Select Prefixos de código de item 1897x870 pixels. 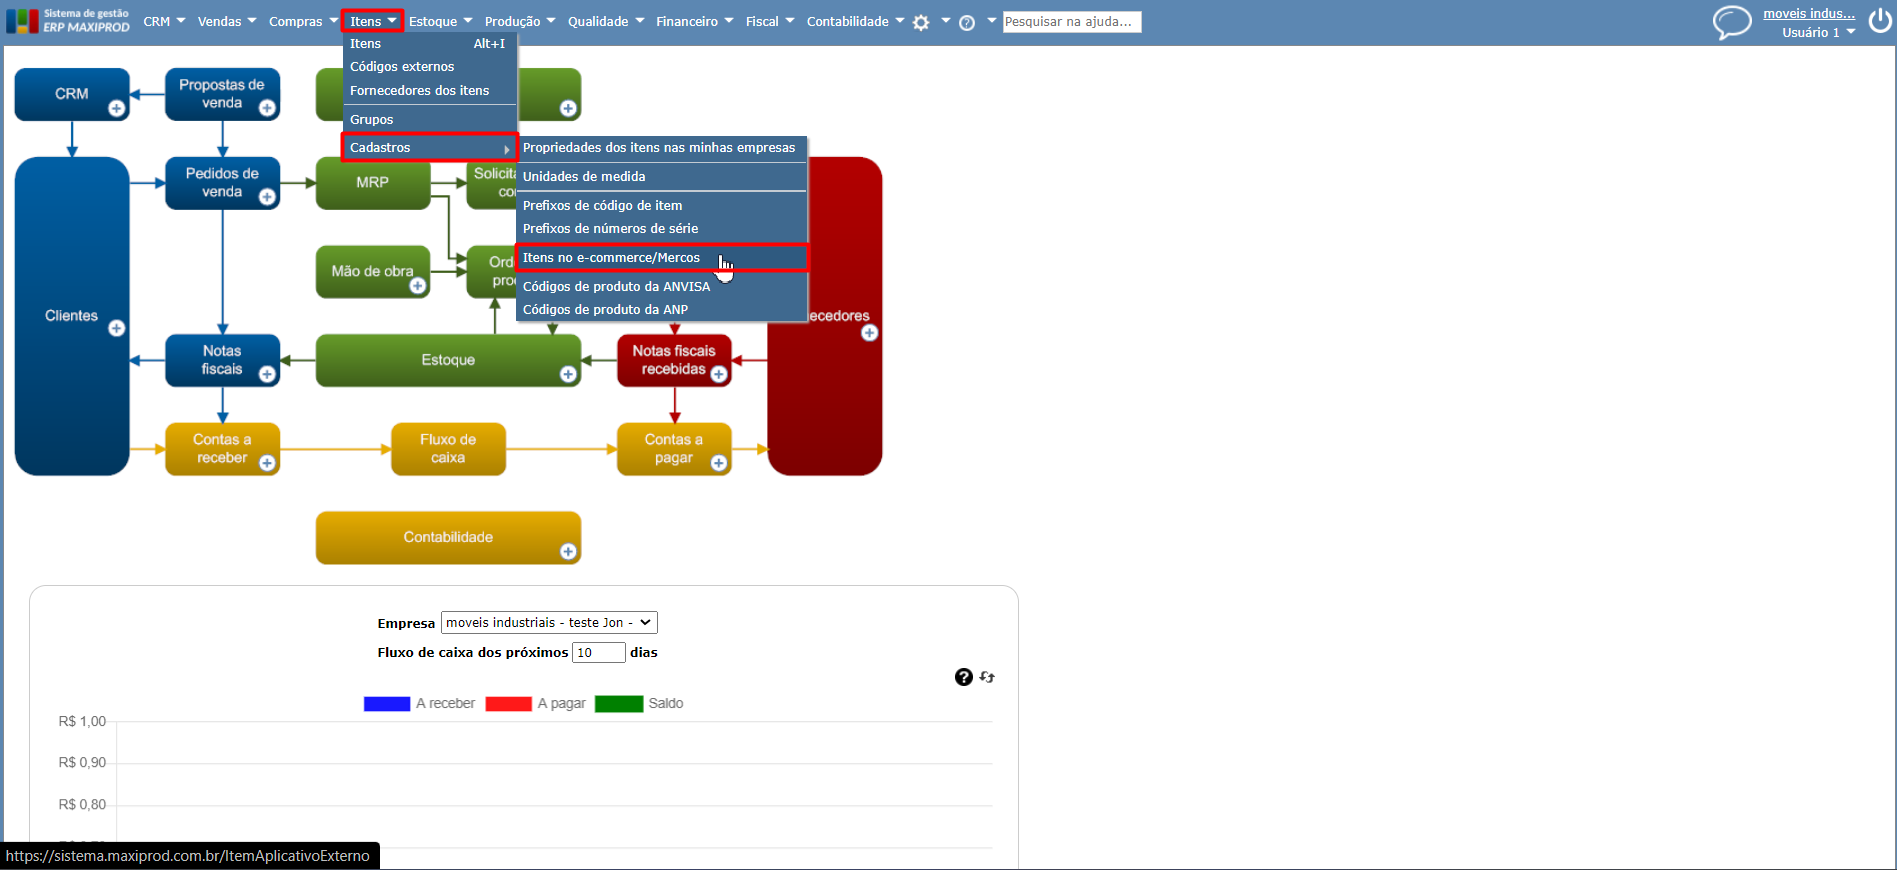pos(661,206)
